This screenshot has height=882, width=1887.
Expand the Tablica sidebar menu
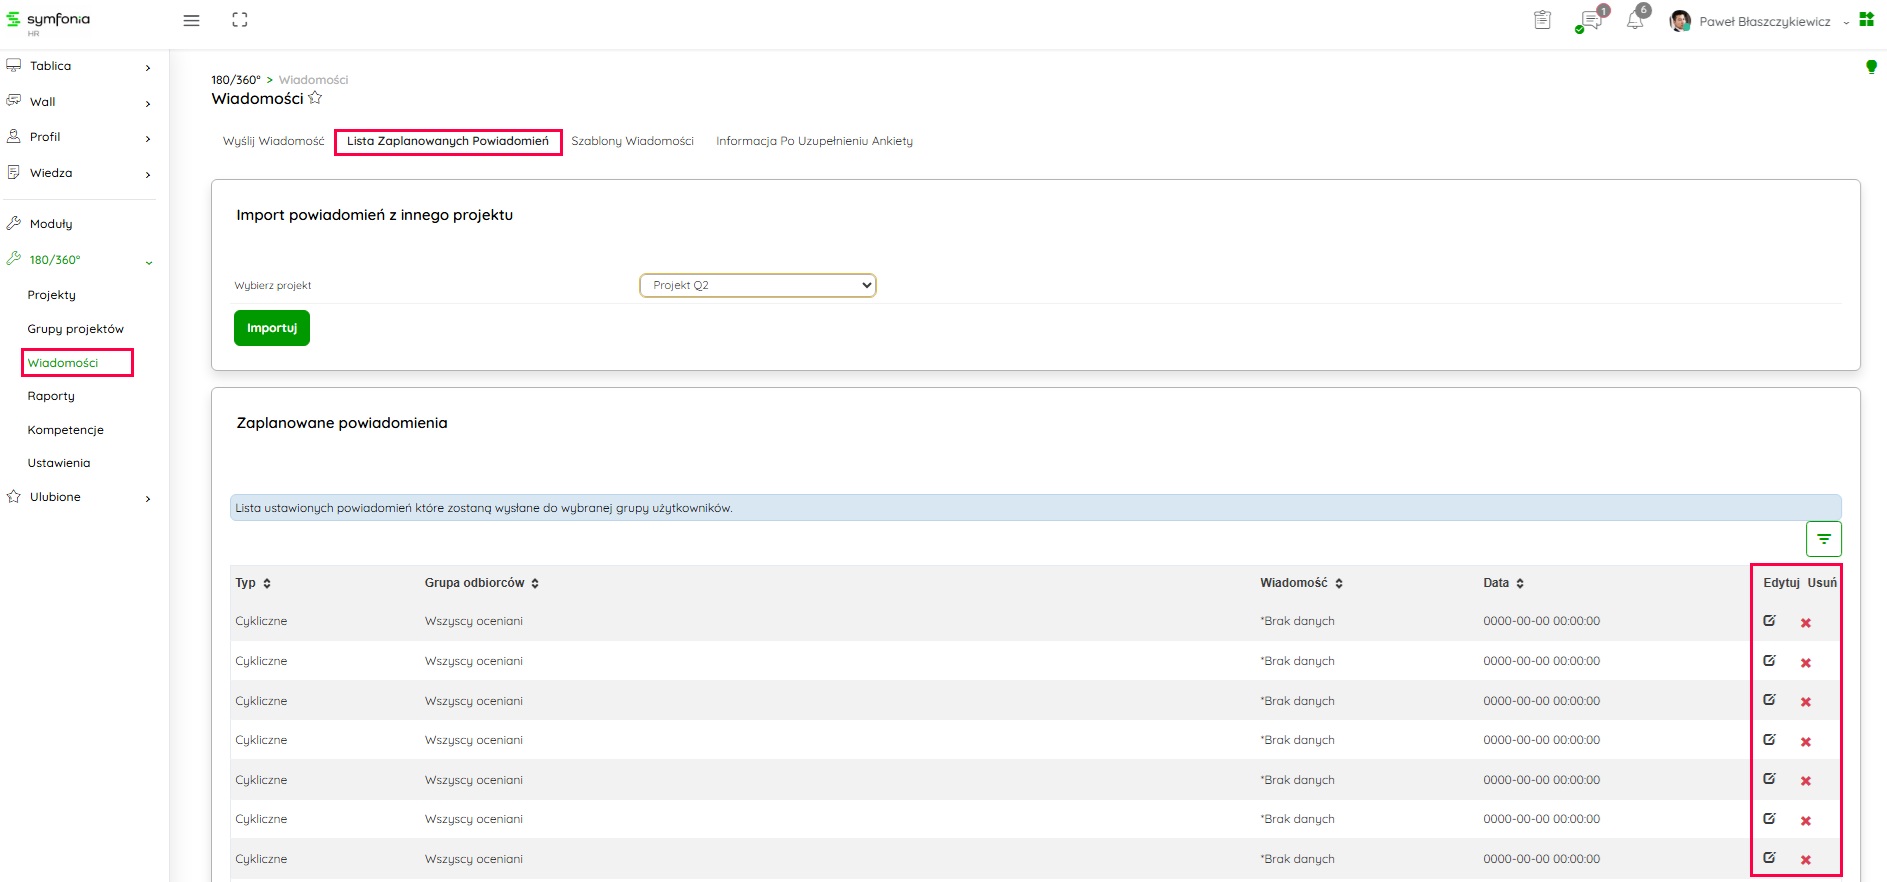pos(78,66)
